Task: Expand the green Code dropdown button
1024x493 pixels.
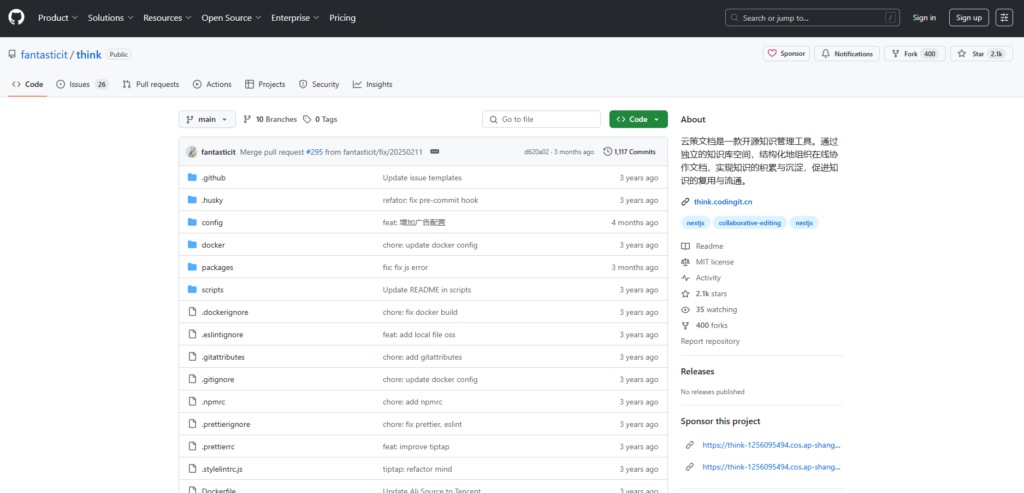Action: tap(638, 119)
